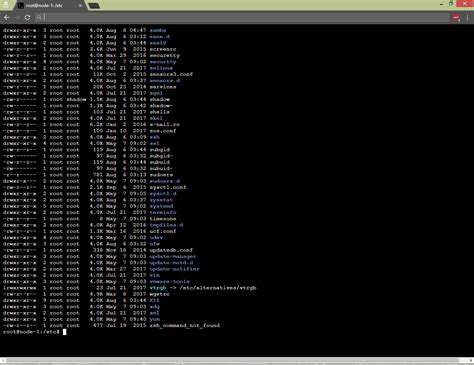Click the sane.d directory entry
This screenshot has height=365, width=474.
click(x=159, y=37)
